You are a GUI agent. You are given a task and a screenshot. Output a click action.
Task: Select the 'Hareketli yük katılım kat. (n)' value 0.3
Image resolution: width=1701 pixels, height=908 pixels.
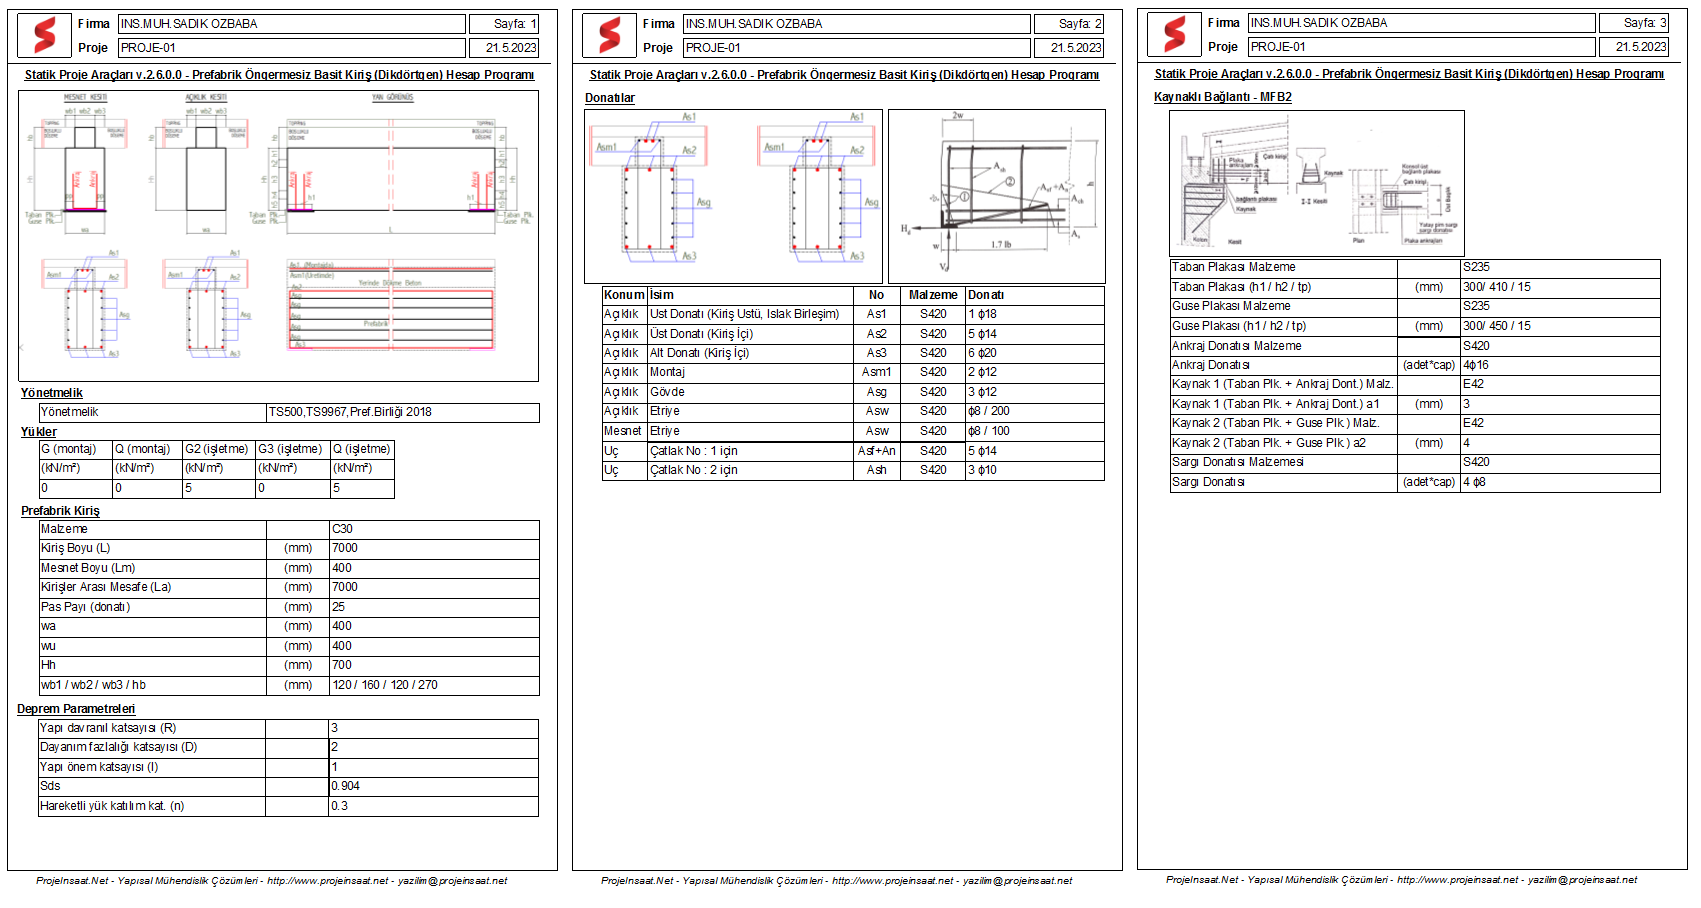[x=434, y=806]
